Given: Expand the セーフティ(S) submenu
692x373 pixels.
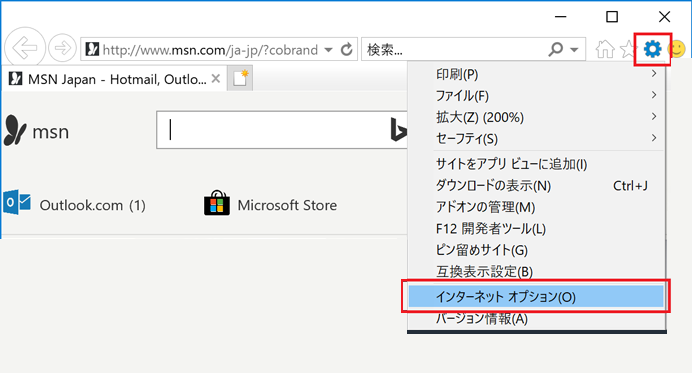Looking at the screenshot, I should 537,139.
